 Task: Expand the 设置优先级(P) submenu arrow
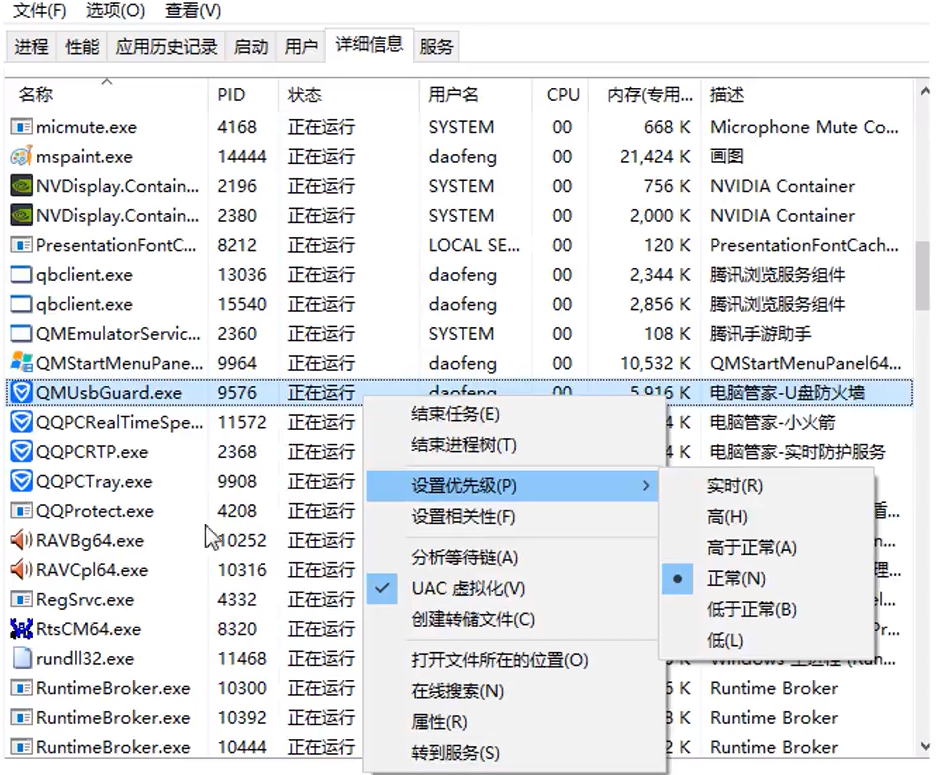[x=646, y=485]
